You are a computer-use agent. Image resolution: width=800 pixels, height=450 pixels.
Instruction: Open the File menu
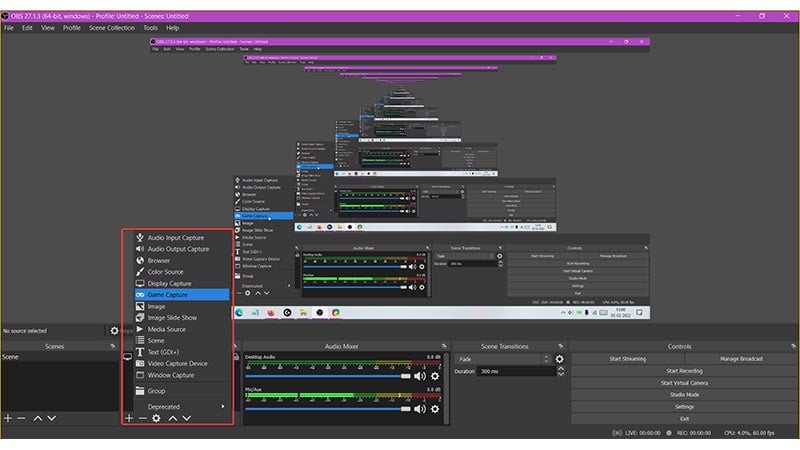point(9,28)
